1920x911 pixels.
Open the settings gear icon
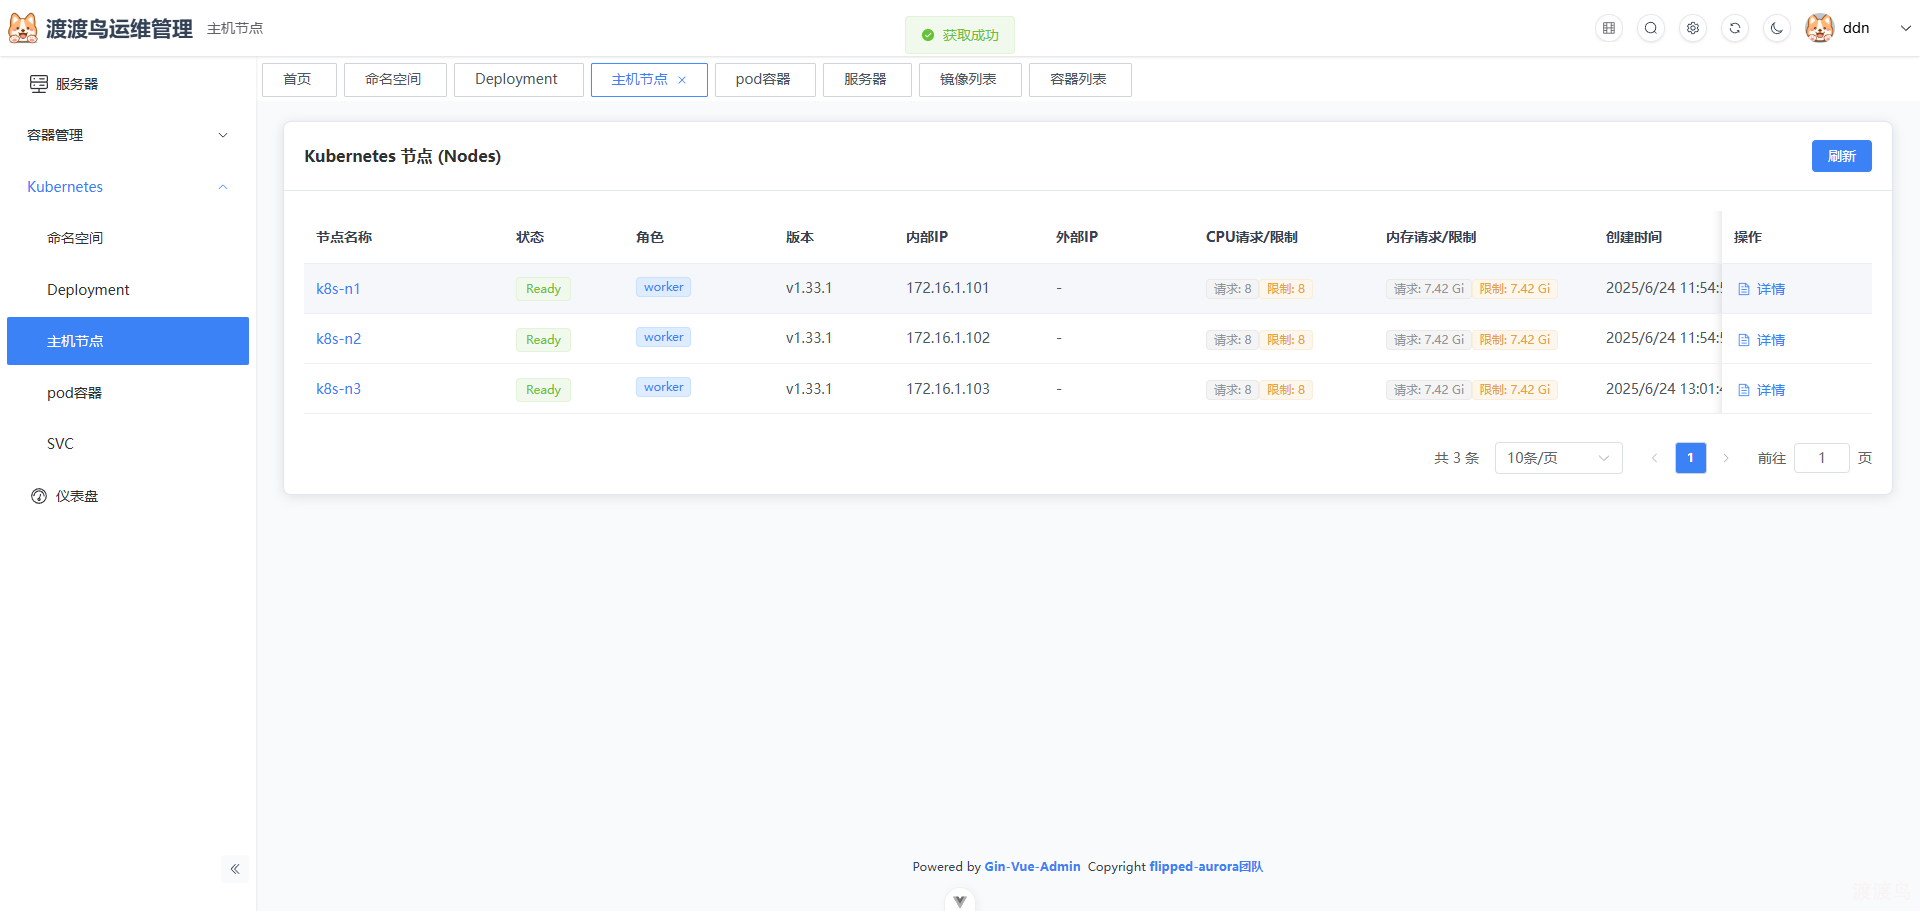1692,28
